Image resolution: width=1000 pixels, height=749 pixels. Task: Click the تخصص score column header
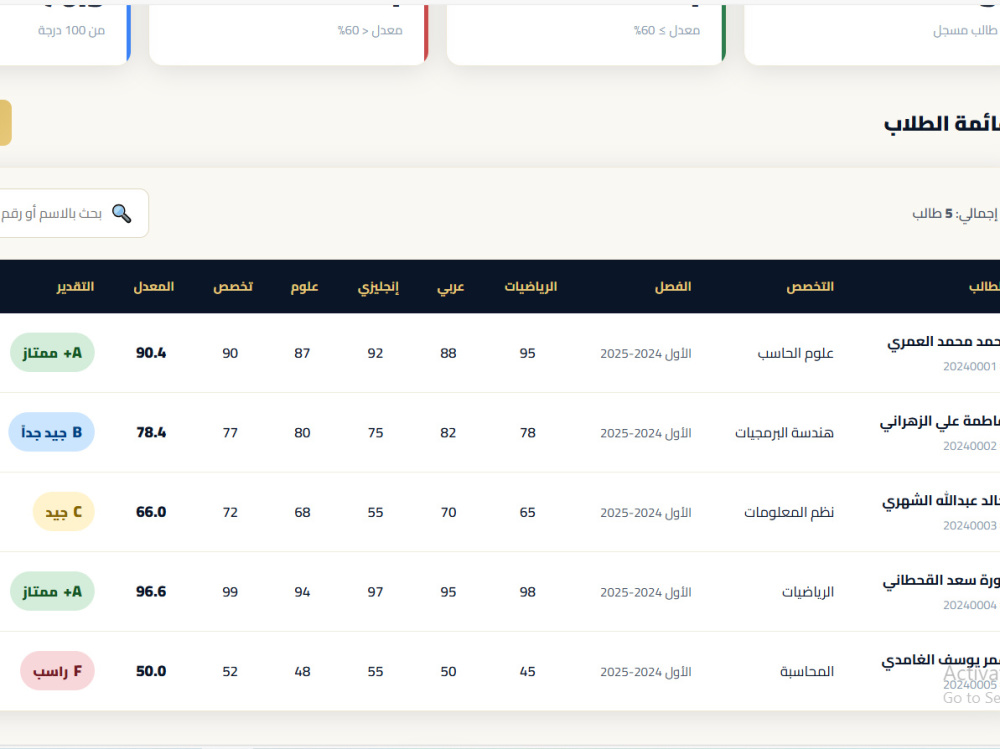pyautogui.click(x=233, y=286)
